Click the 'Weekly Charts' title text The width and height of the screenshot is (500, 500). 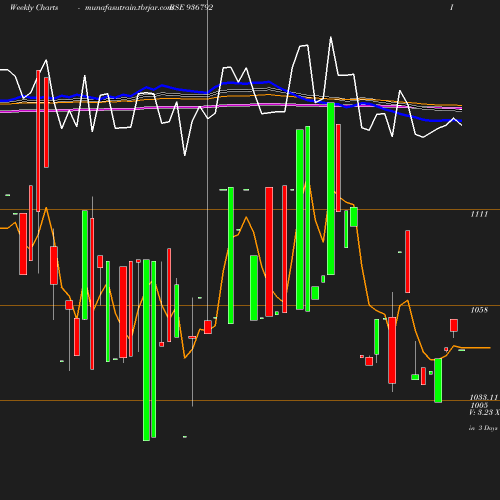(34, 8)
